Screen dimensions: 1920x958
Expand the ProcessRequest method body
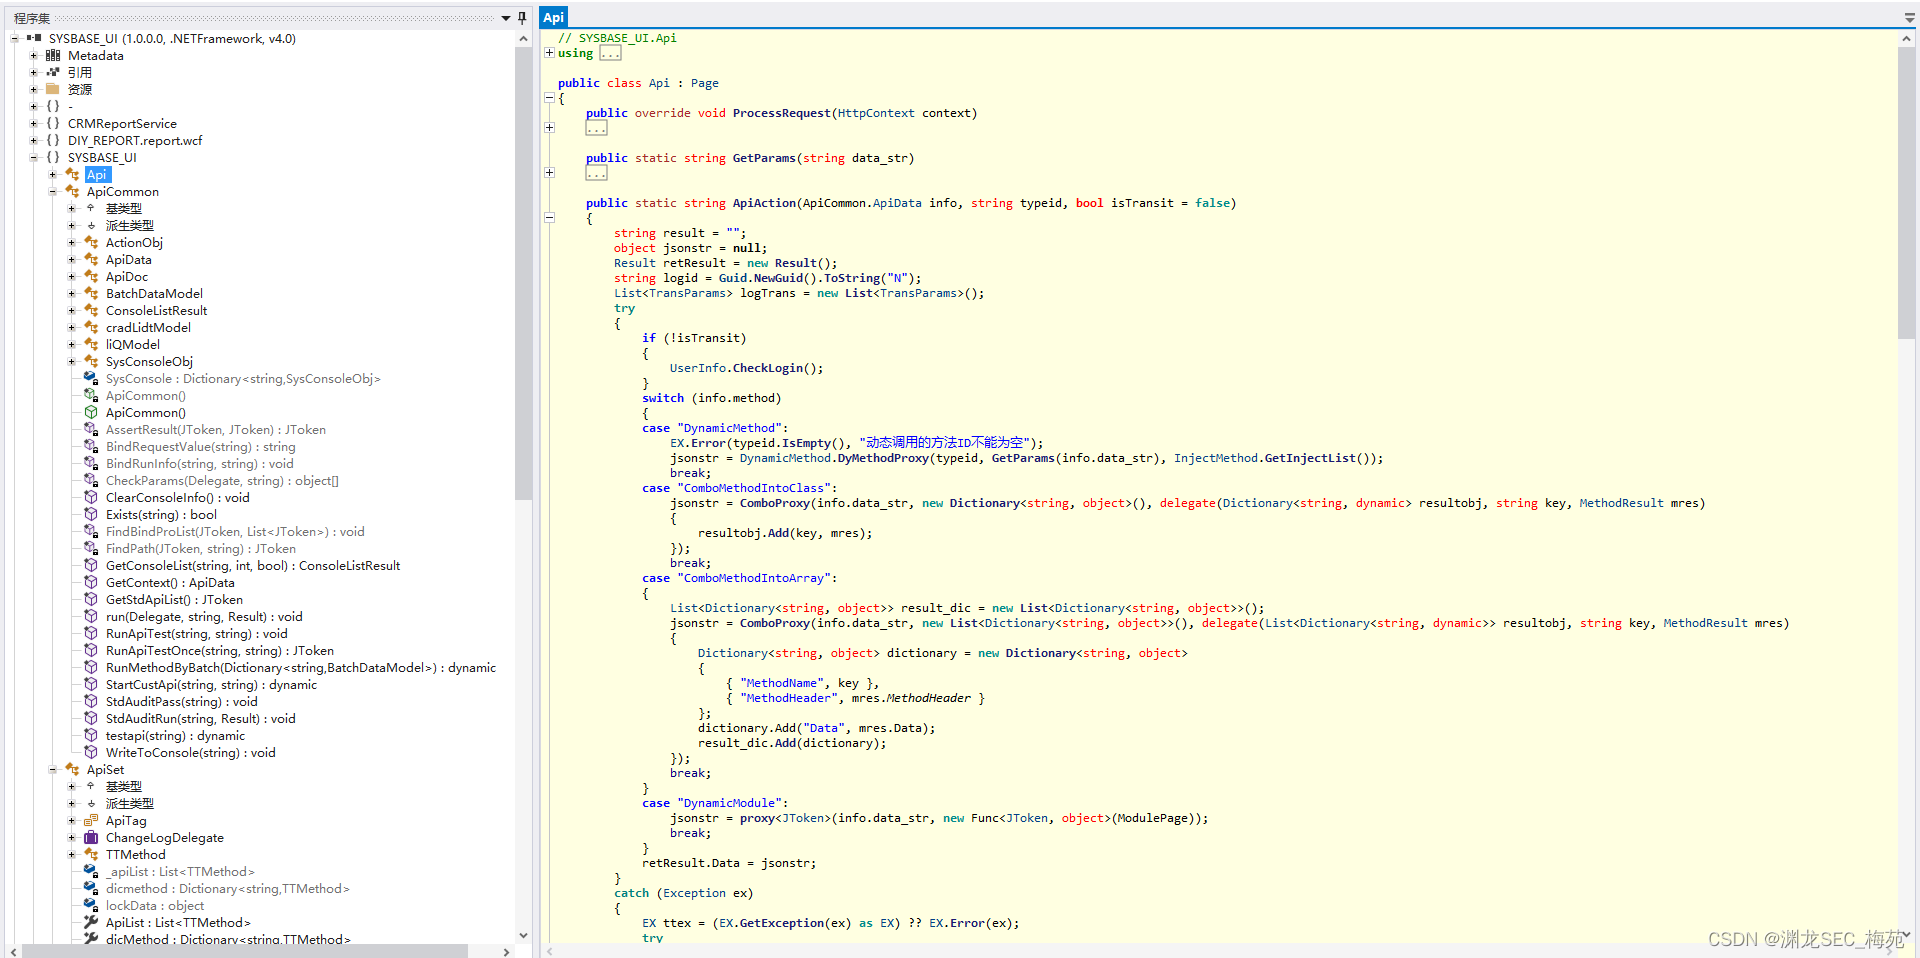(549, 128)
